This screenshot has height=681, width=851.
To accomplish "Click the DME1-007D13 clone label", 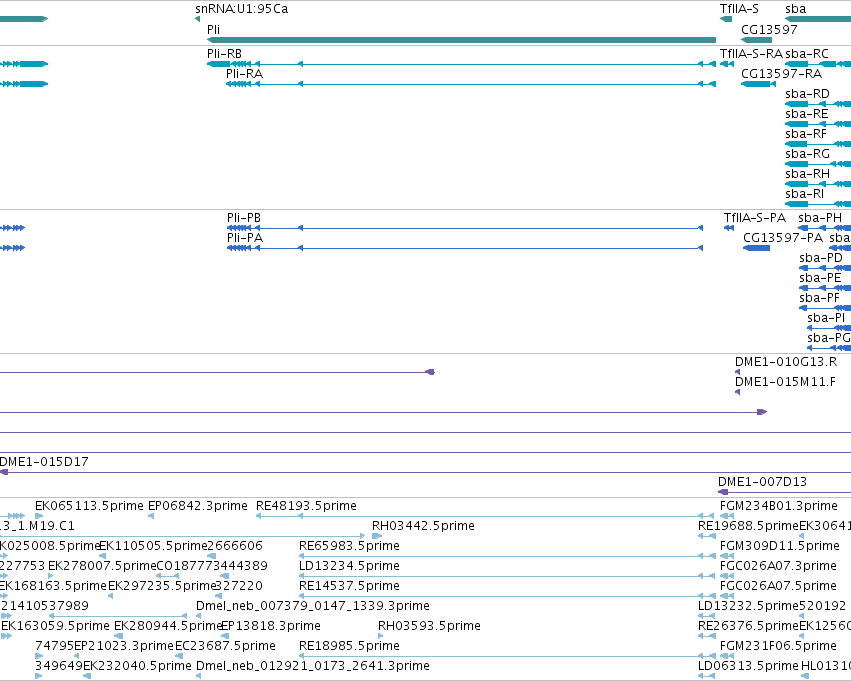I will 763,482.
